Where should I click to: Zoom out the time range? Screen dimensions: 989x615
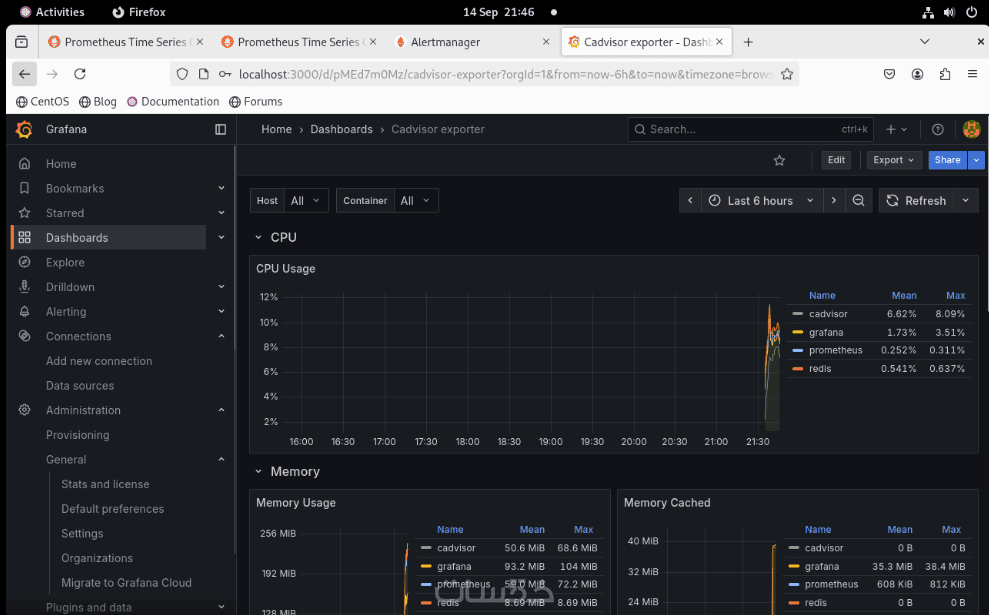pos(858,201)
